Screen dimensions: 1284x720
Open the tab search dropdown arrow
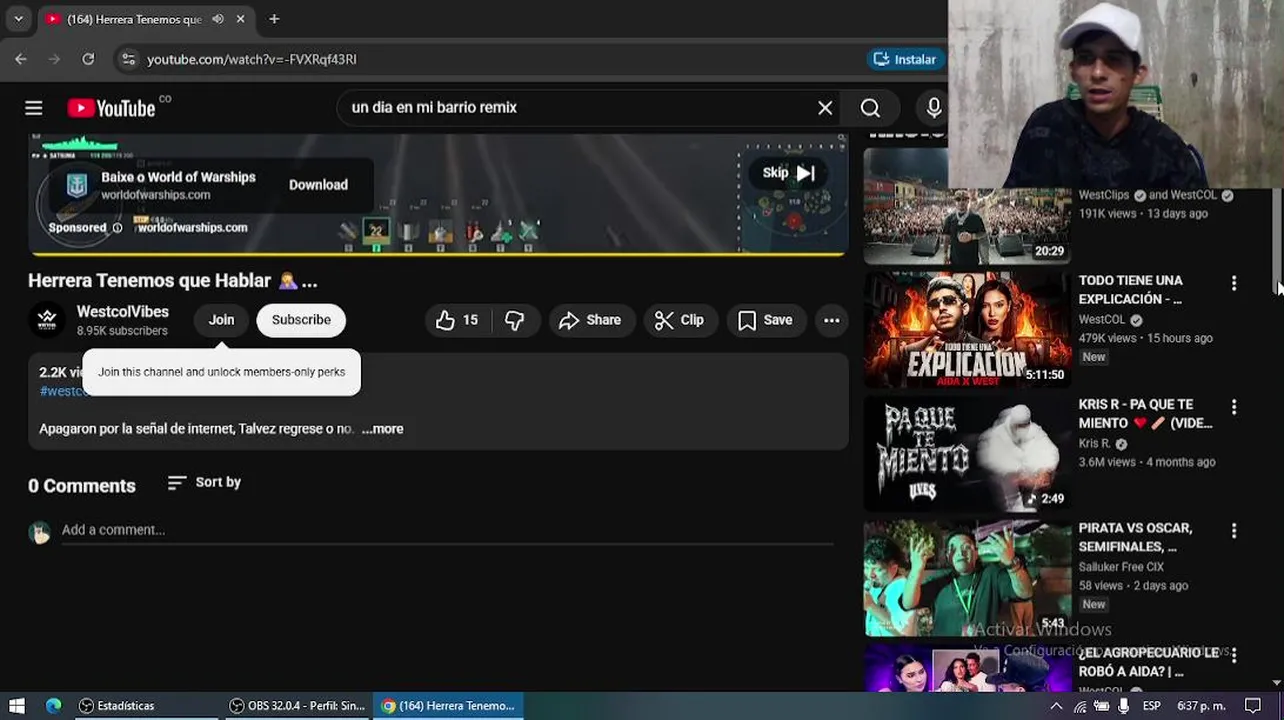click(18, 19)
